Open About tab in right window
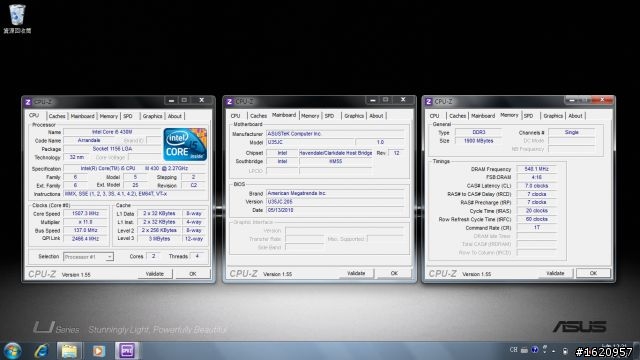Image resolution: width=640 pixels, height=360 pixels. (575, 116)
